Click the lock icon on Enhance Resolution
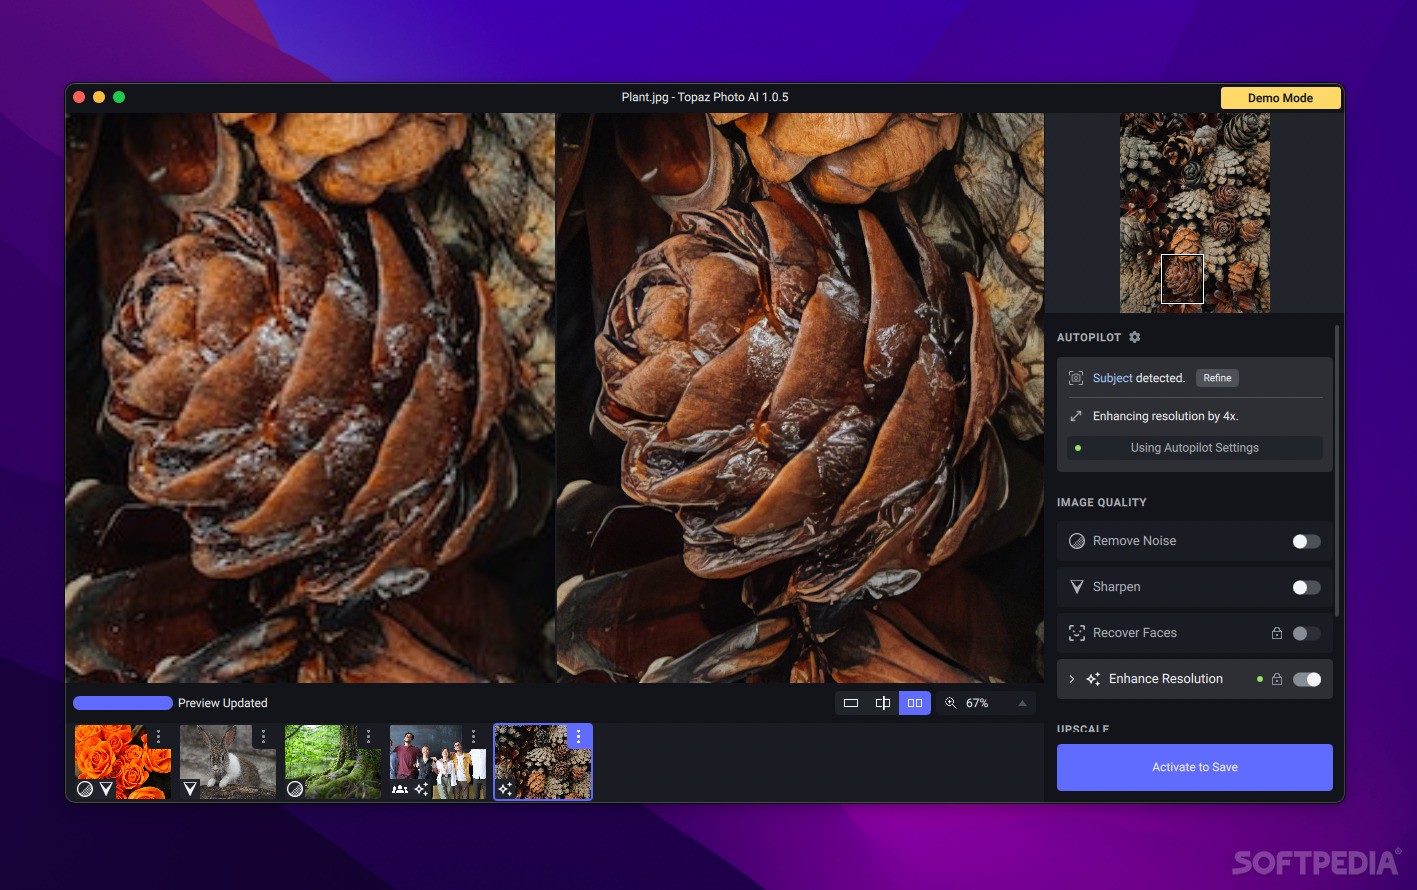Image resolution: width=1417 pixels, height=890 pixels. (x=1277, y=679)
